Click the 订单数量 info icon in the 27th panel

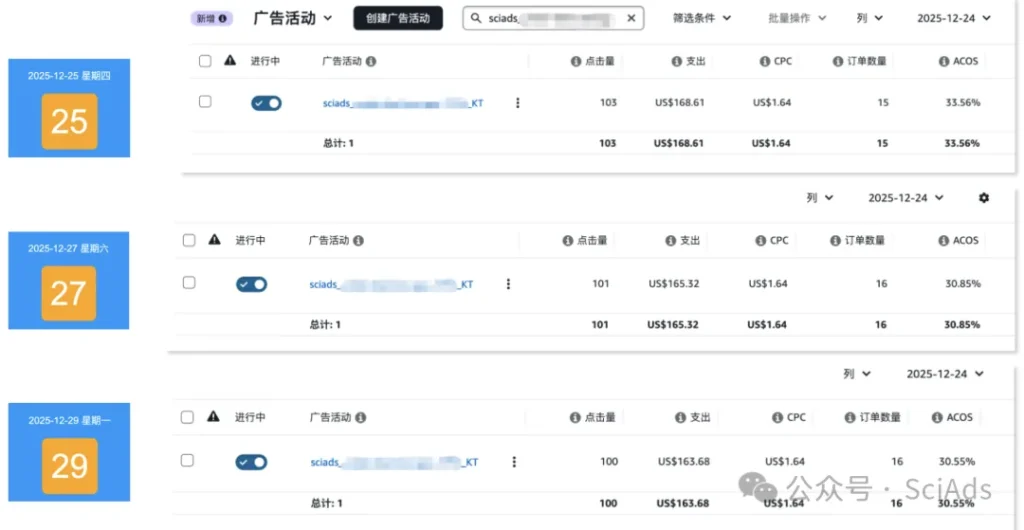pos(835,241)
